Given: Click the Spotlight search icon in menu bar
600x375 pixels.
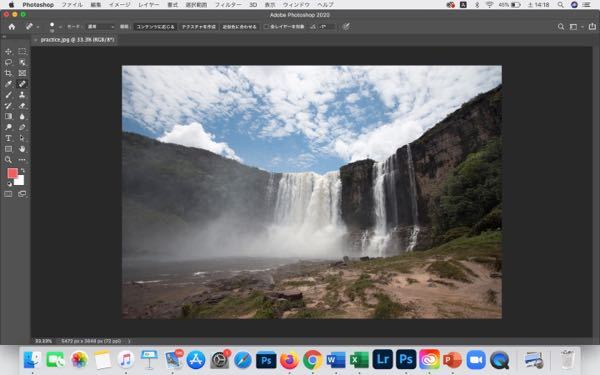Looking at the screenshot, I should (561, 5).
